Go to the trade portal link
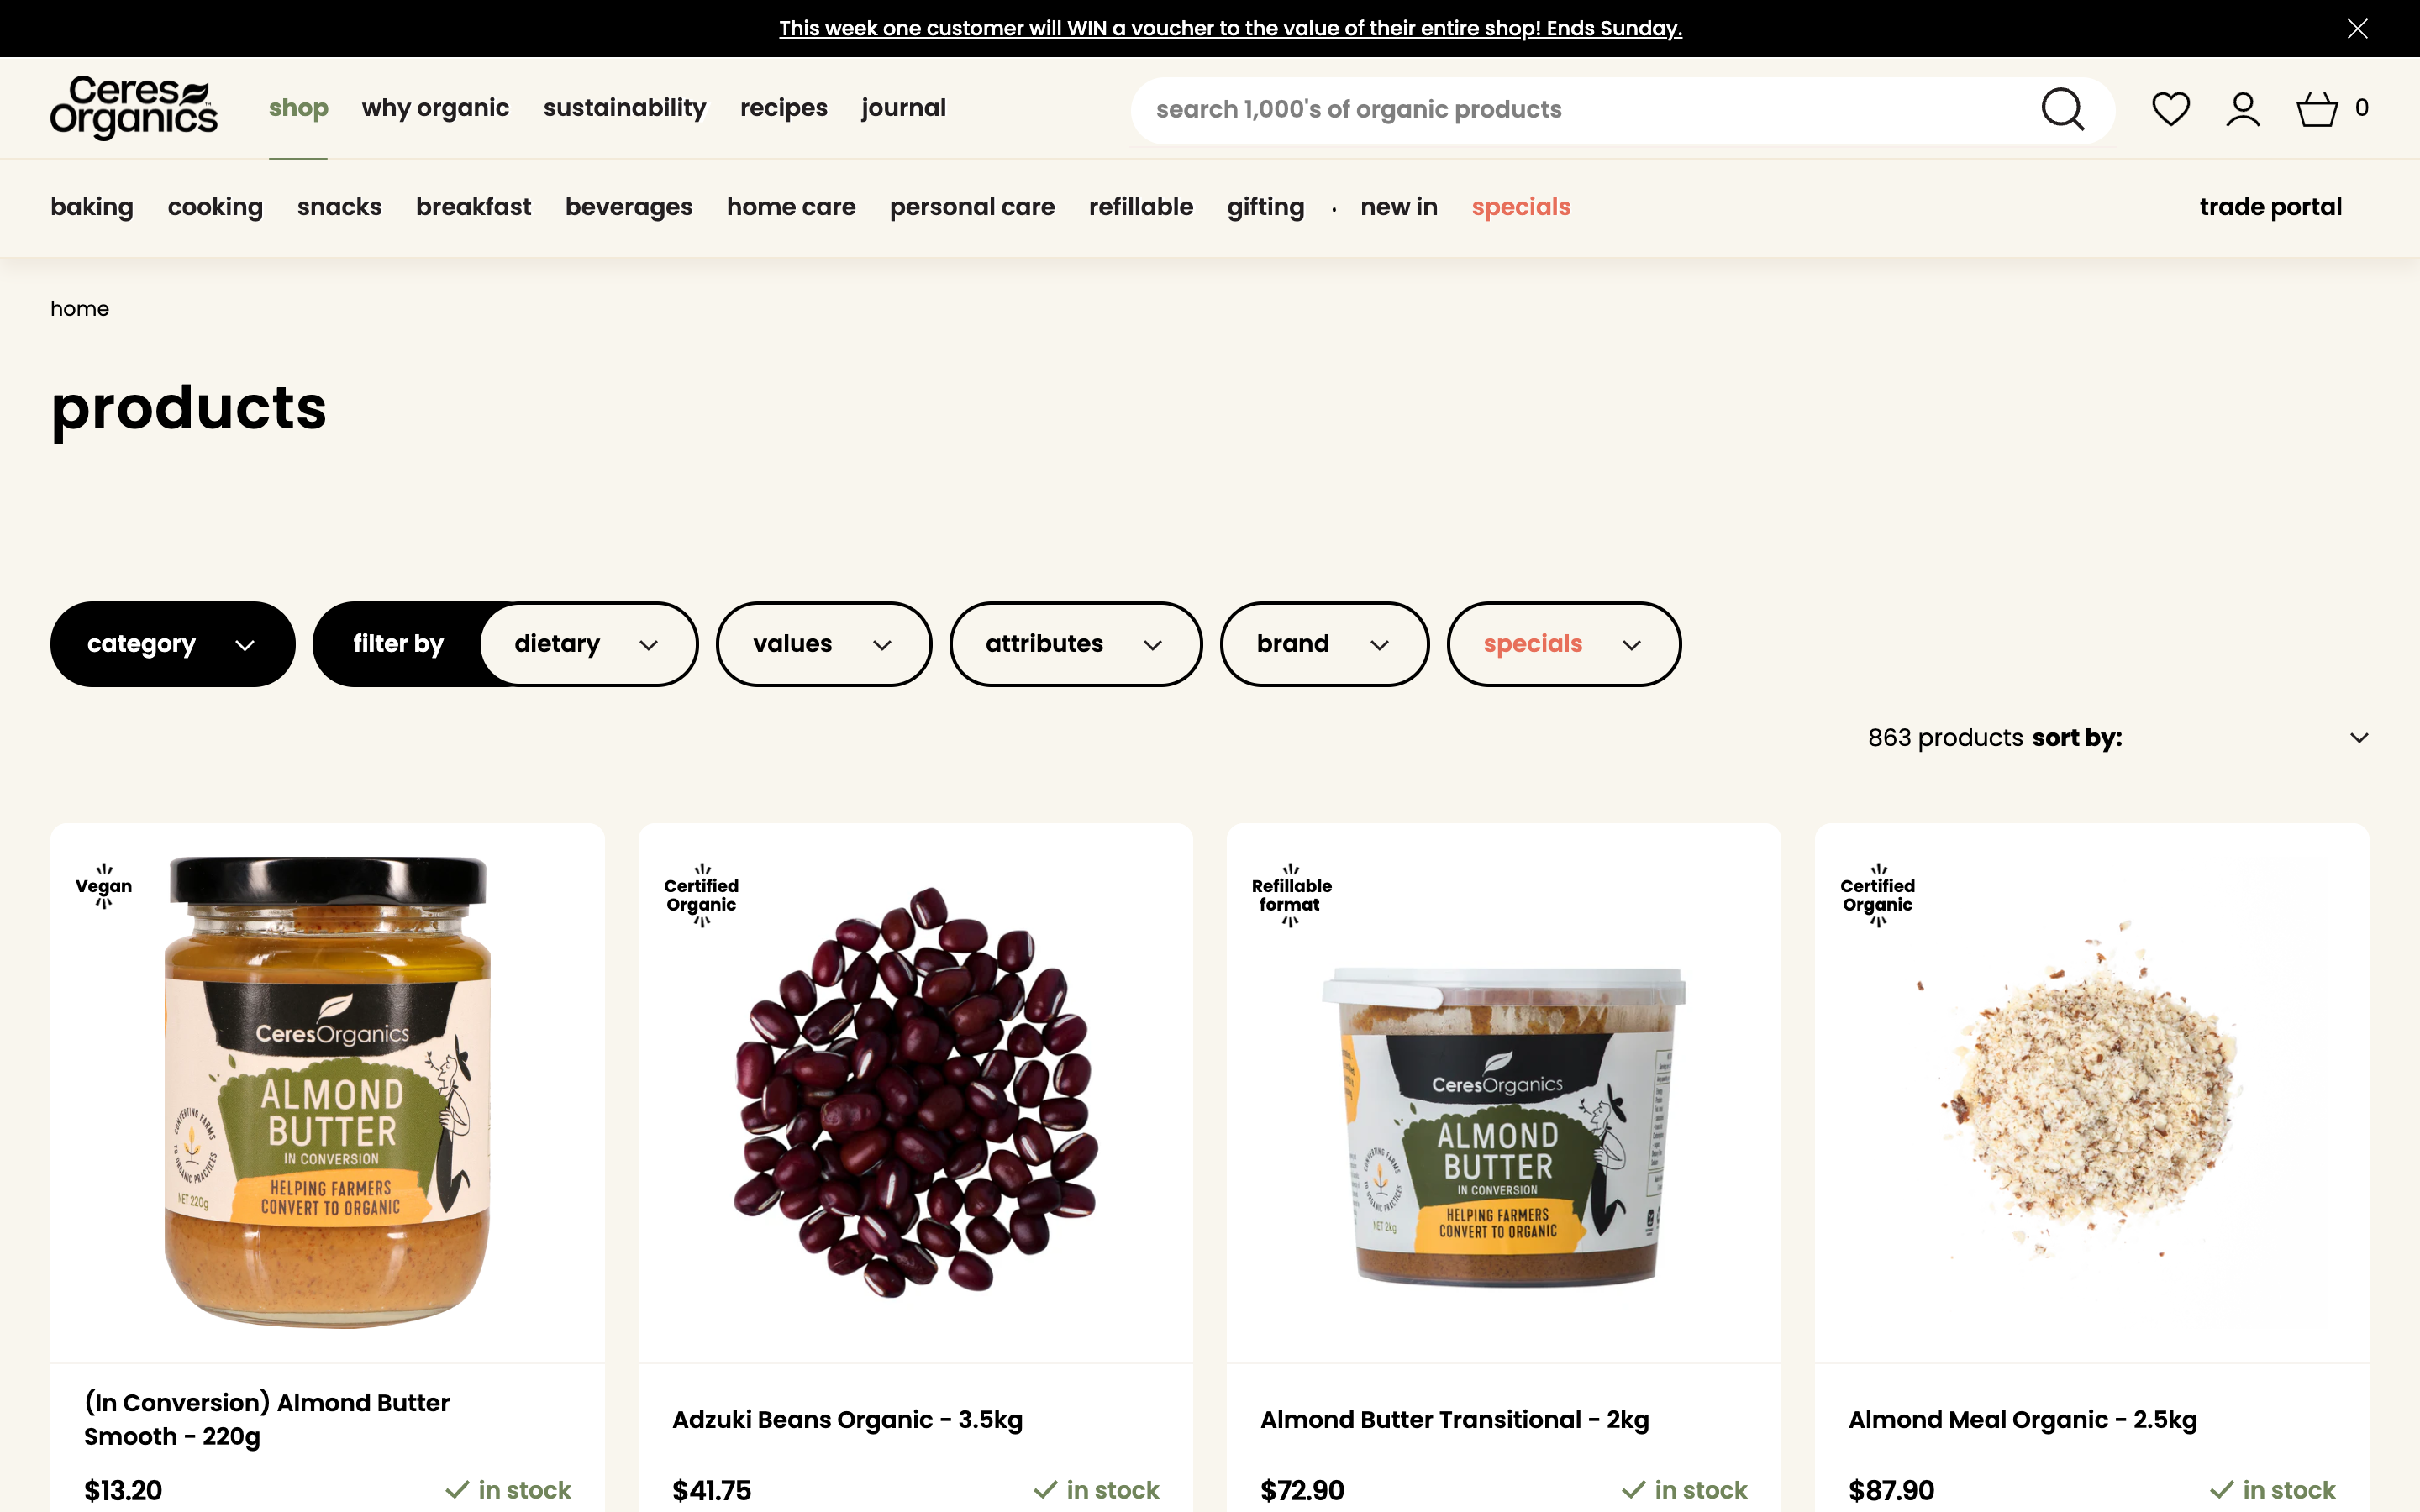Viewport: 2420px width, 1512px height. click(2270, 207)
